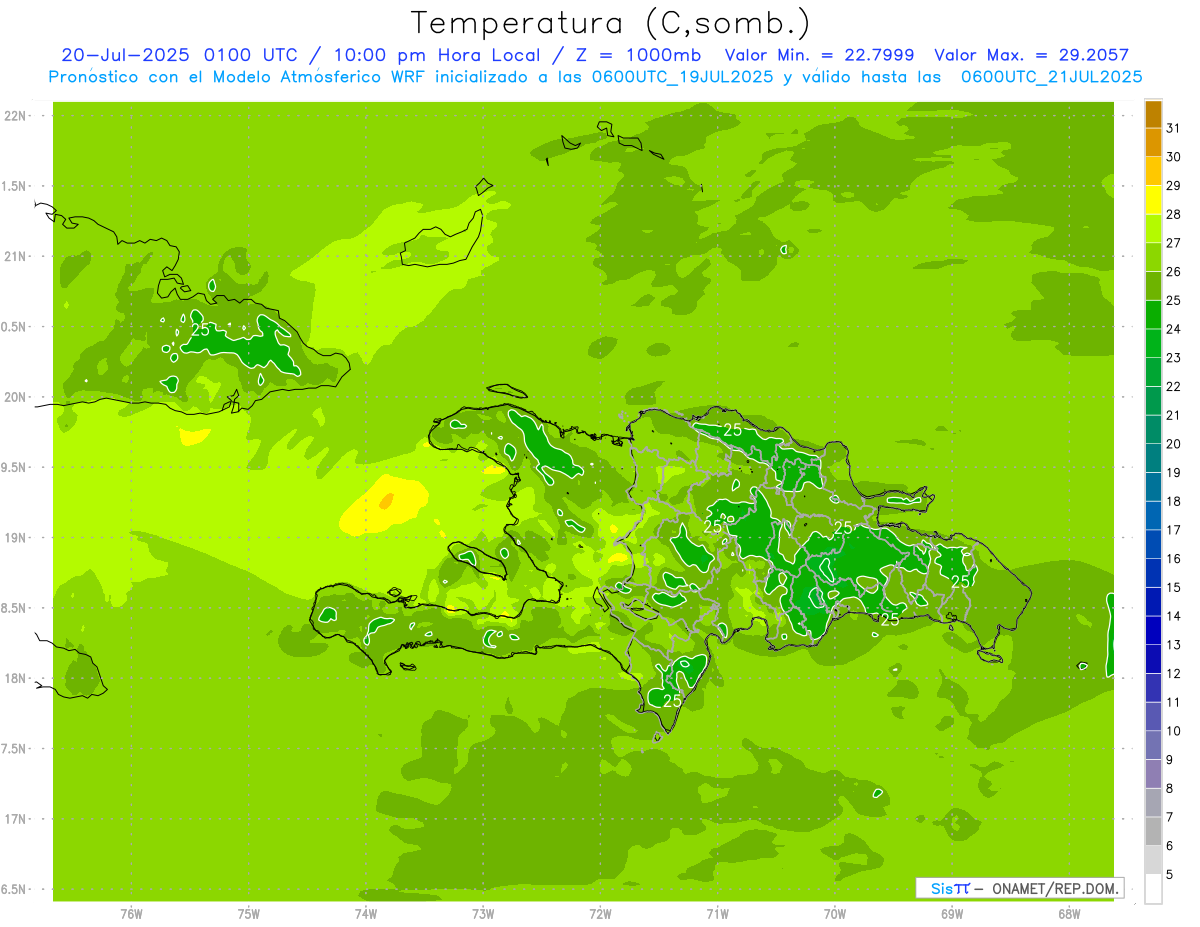The width and height of the screenshot is (1200, 927).
Task: Click the 20N latitude axis label
Action: 16,397
